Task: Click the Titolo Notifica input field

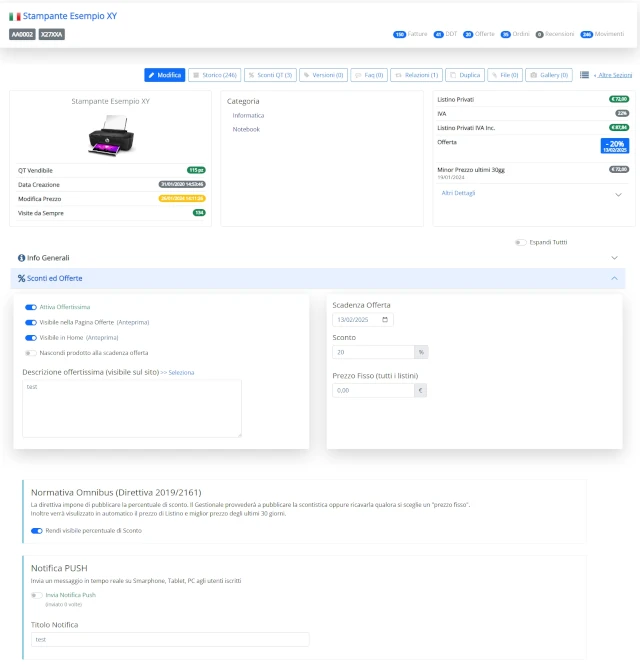Action: coord(170,639)
